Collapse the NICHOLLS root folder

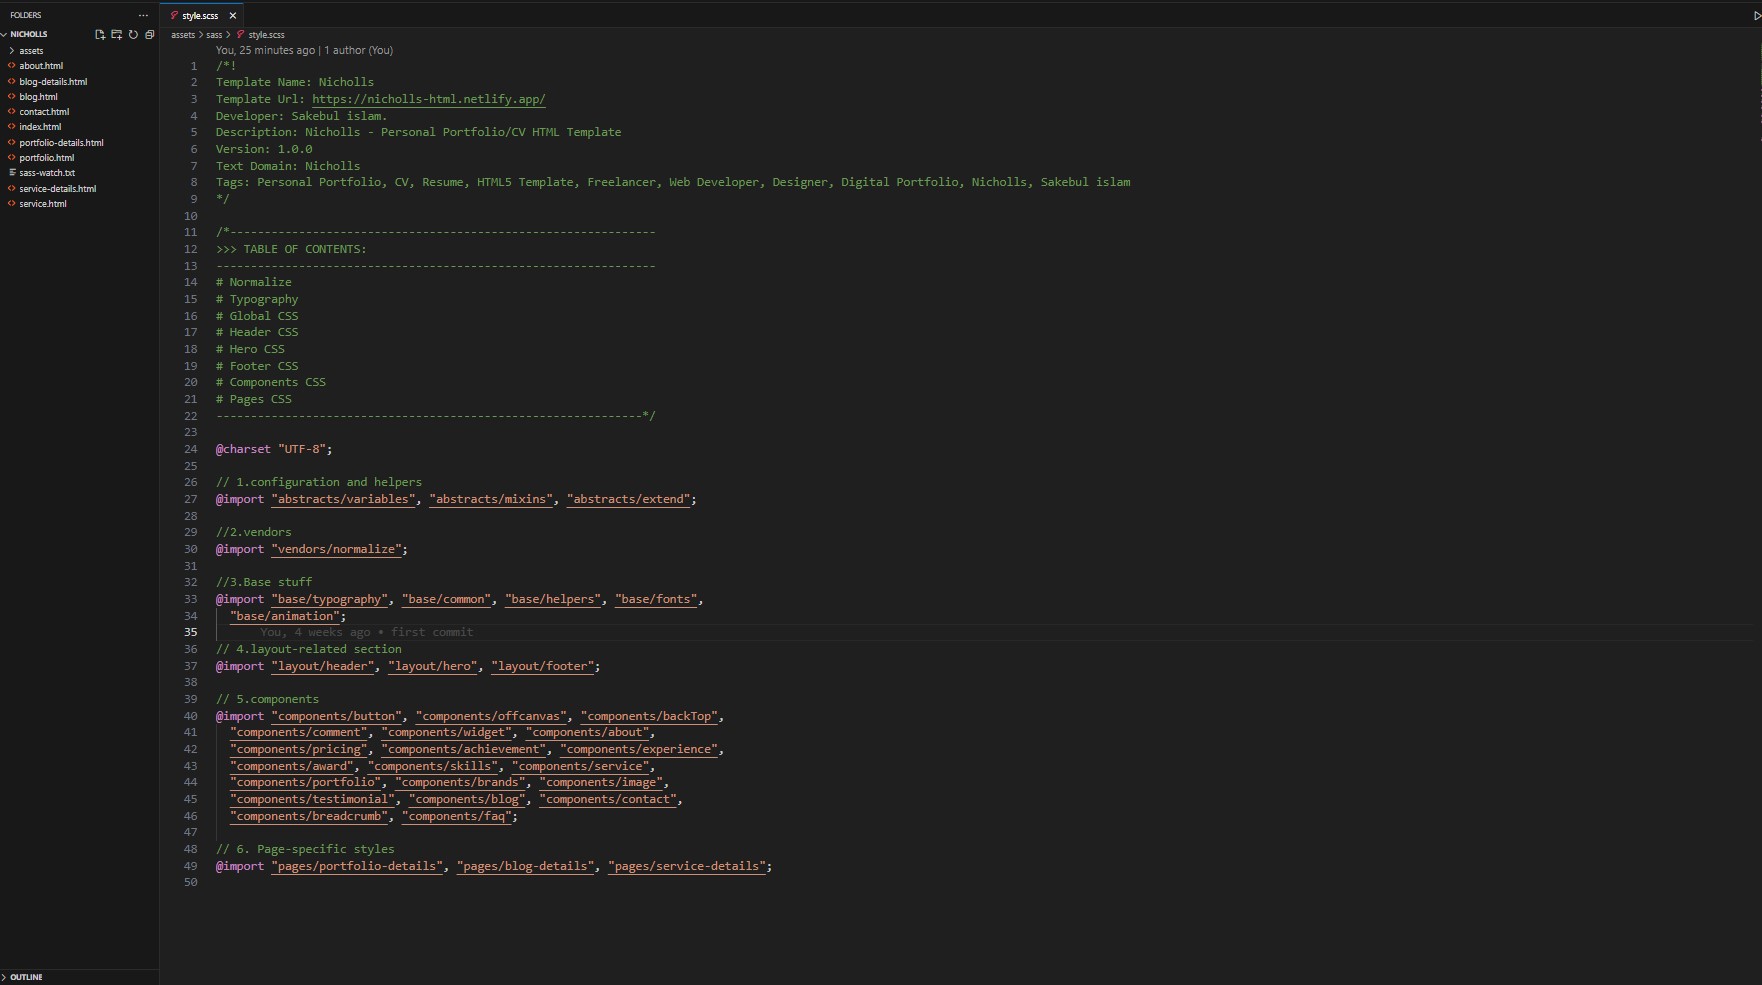point(28,34)
